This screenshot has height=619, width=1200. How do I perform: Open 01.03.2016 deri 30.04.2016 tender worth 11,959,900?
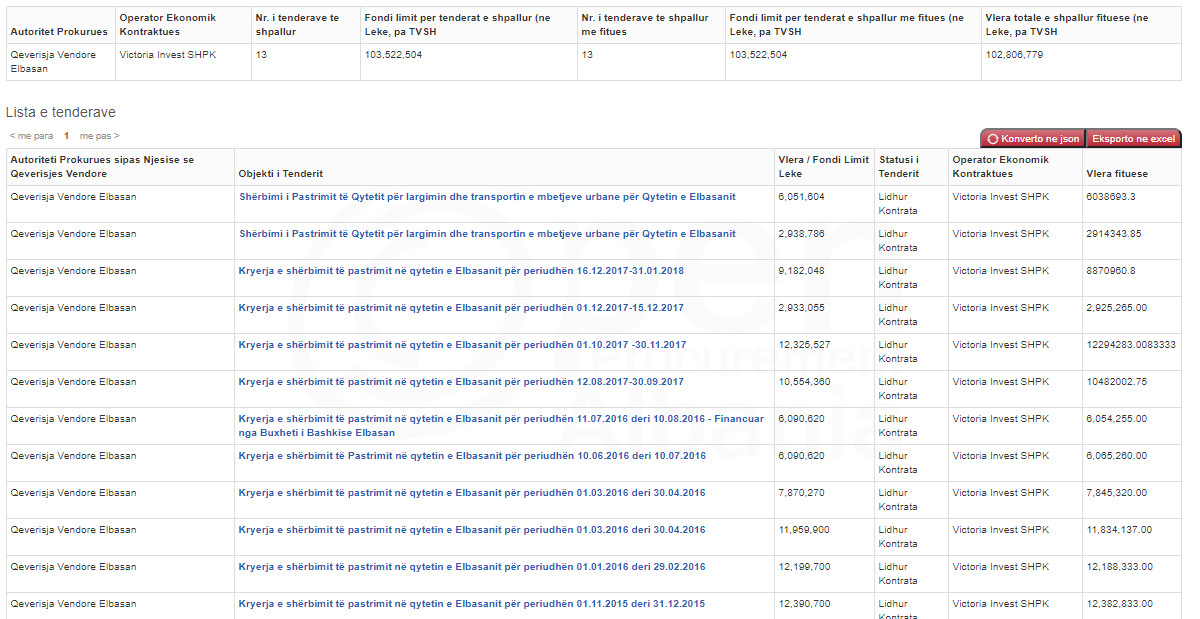point(472,530)
